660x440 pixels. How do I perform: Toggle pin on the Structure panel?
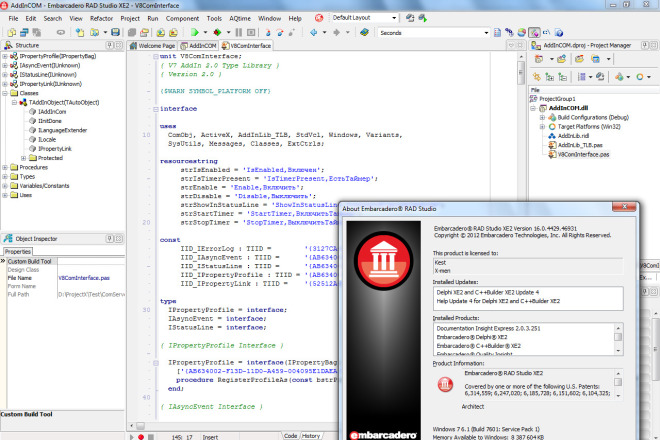tap(110, 45)
